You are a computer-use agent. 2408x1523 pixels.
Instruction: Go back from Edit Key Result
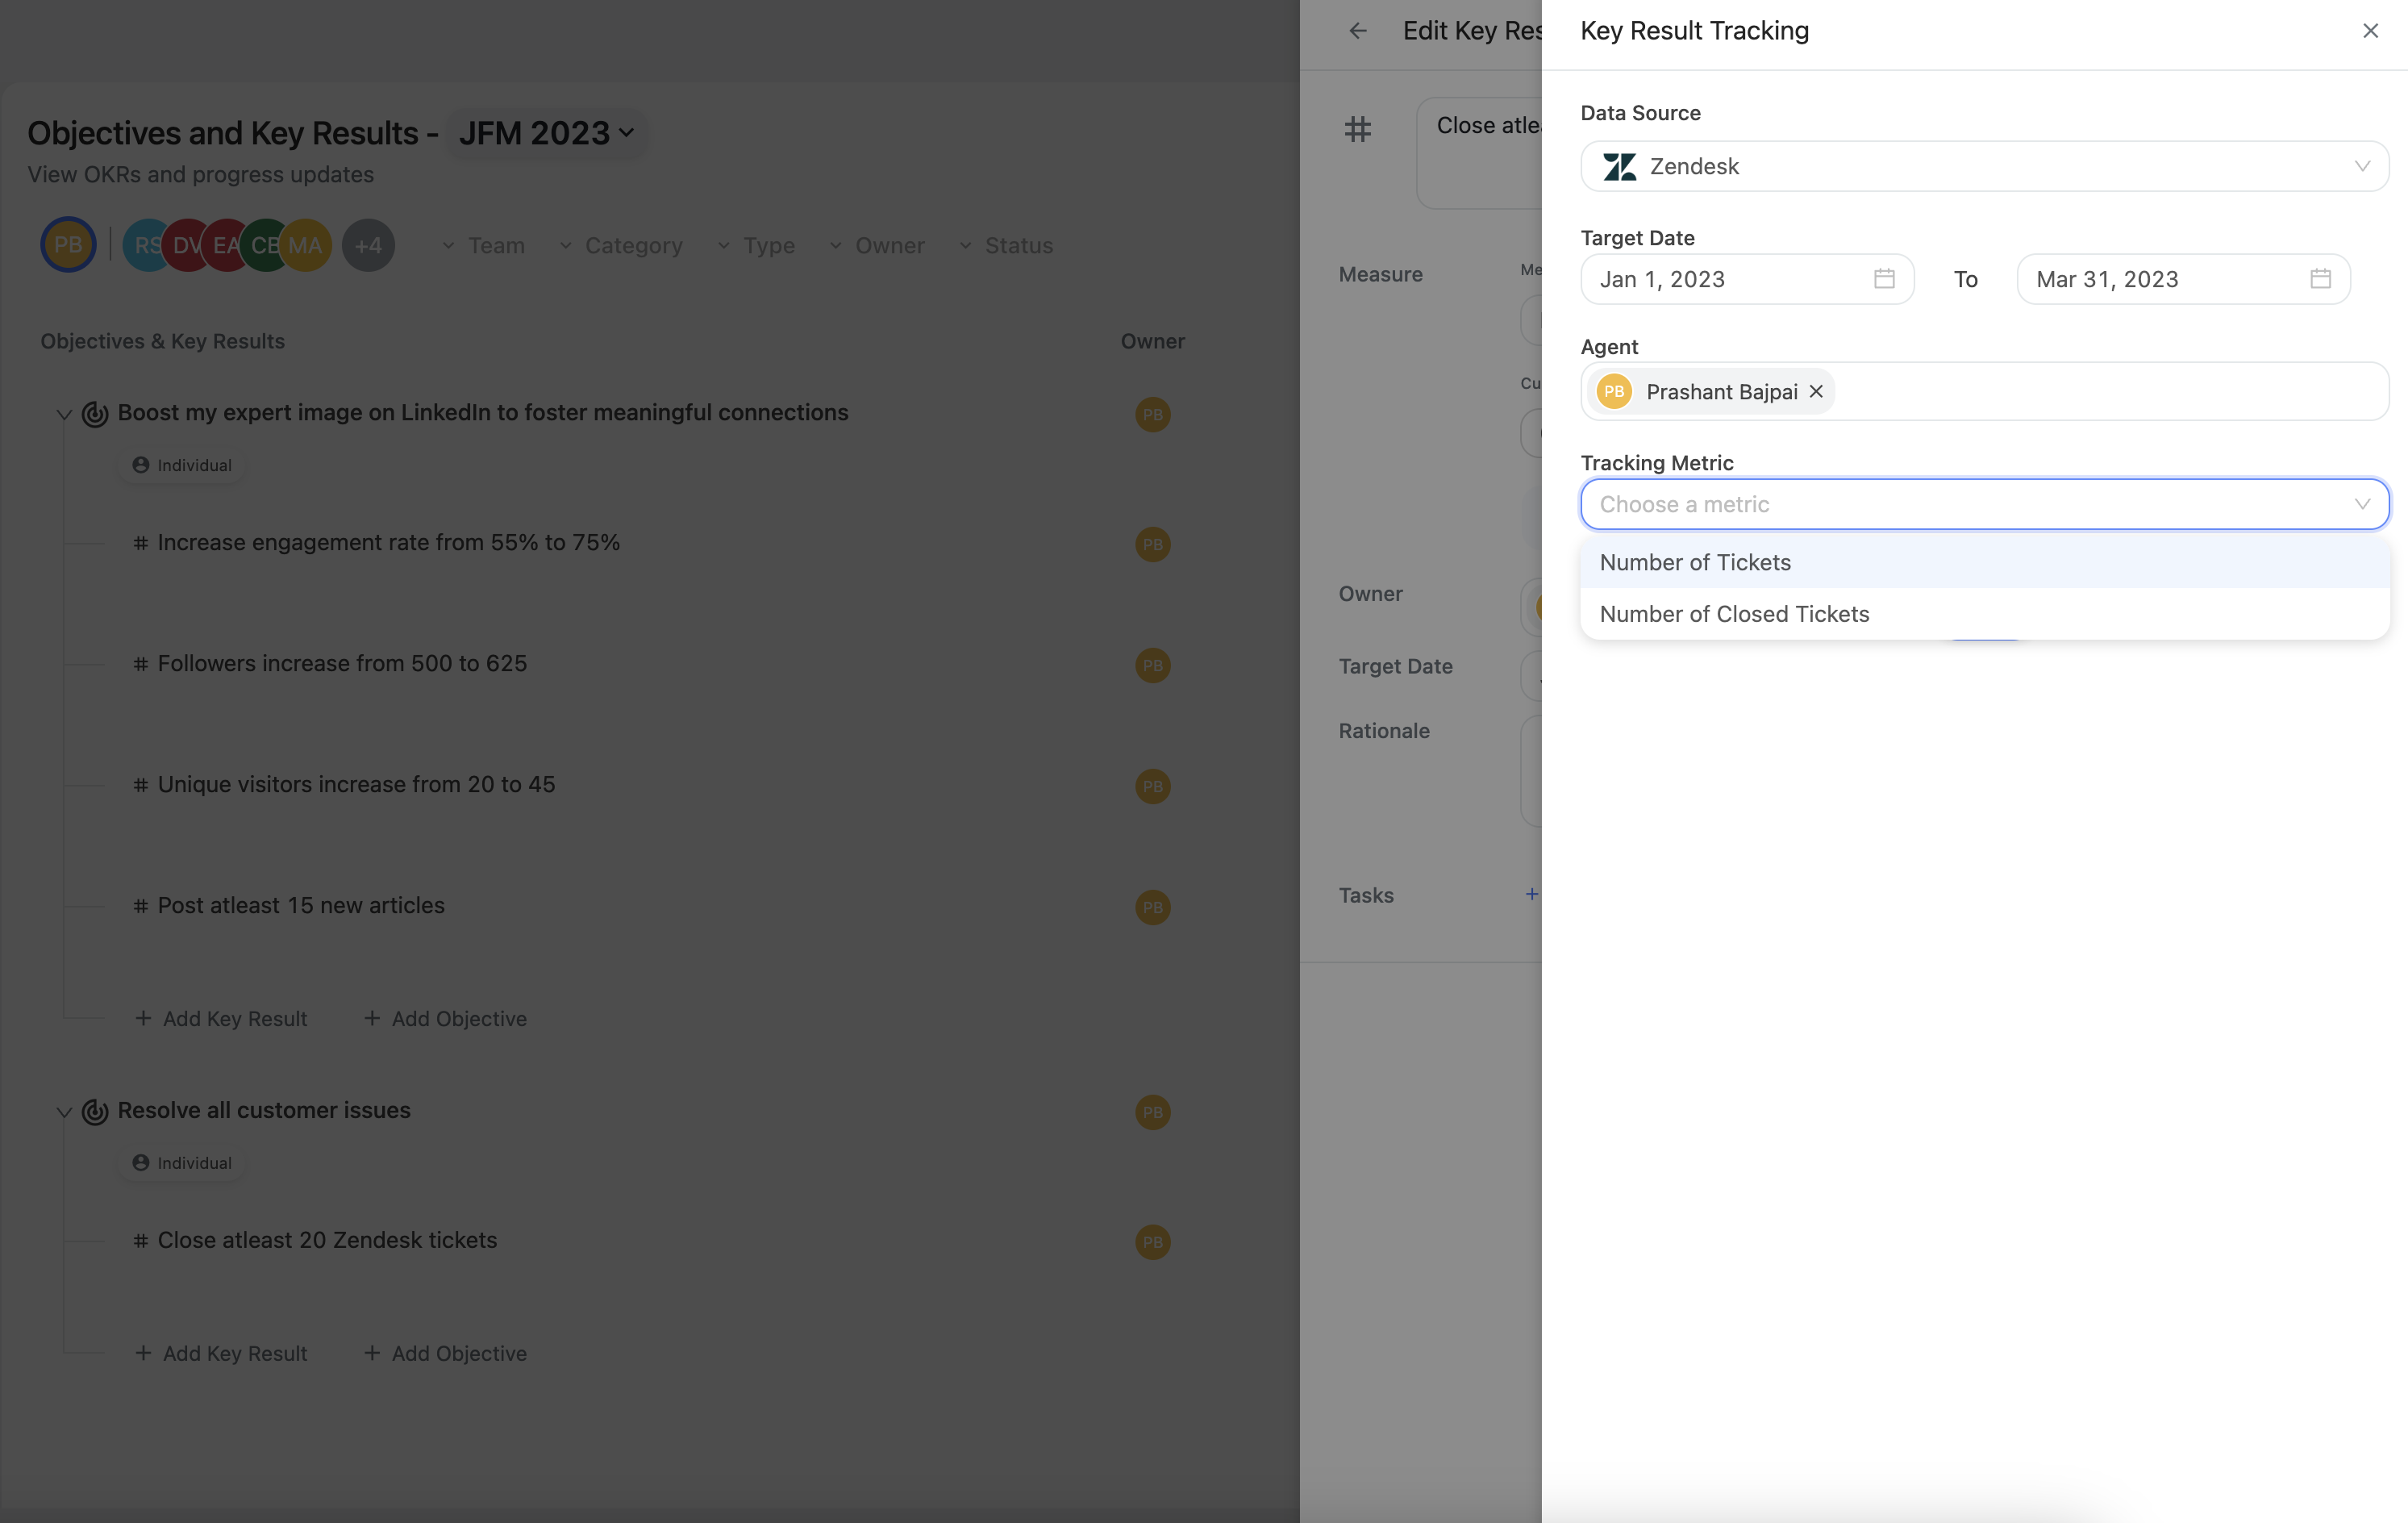tap(1357, 31)
